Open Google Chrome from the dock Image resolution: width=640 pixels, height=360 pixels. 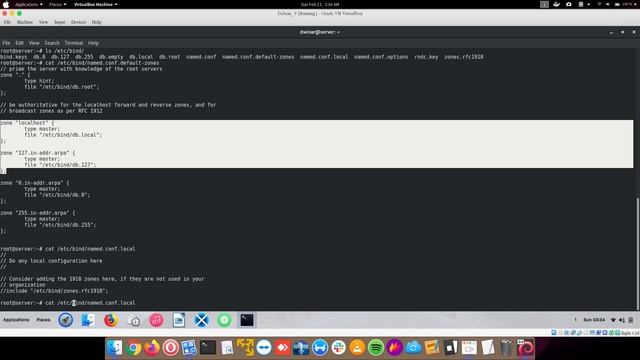pyautogui.click(x=133, y=348)
